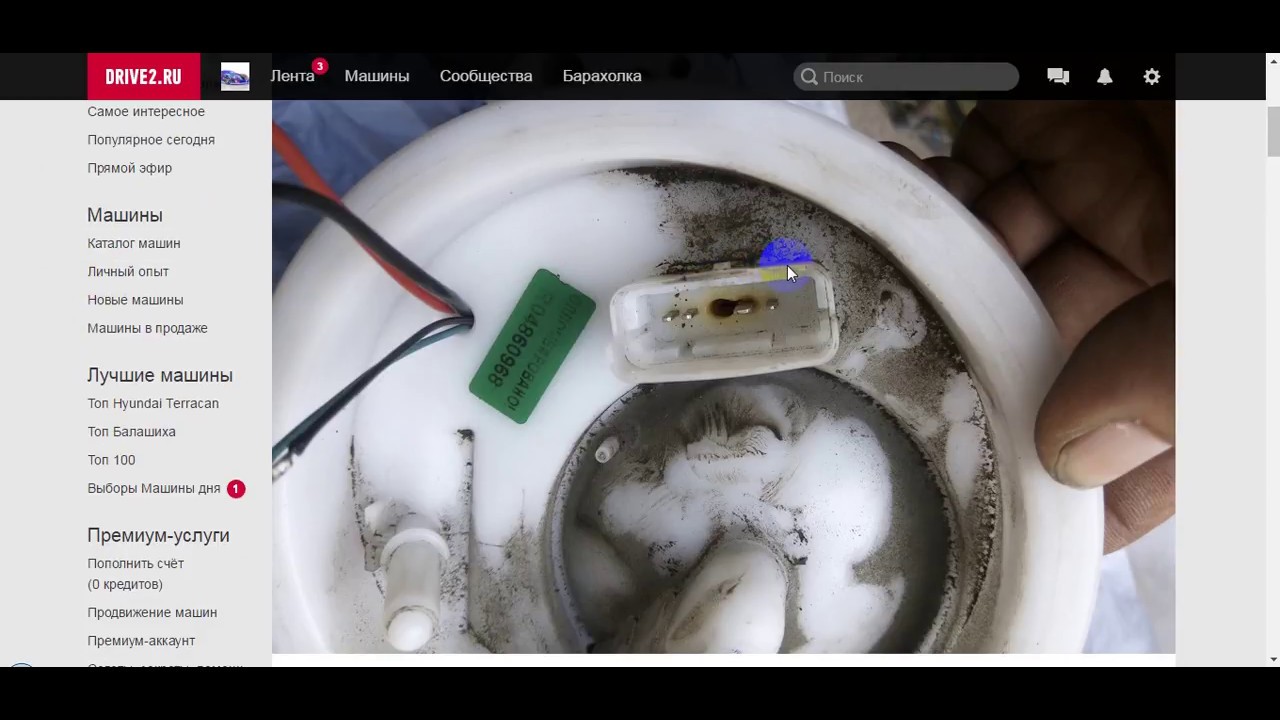Image resolution: width=1280 pixels, height=720 pixels.
Task: Open the Лента feed tab
Action: coord(292,76)
